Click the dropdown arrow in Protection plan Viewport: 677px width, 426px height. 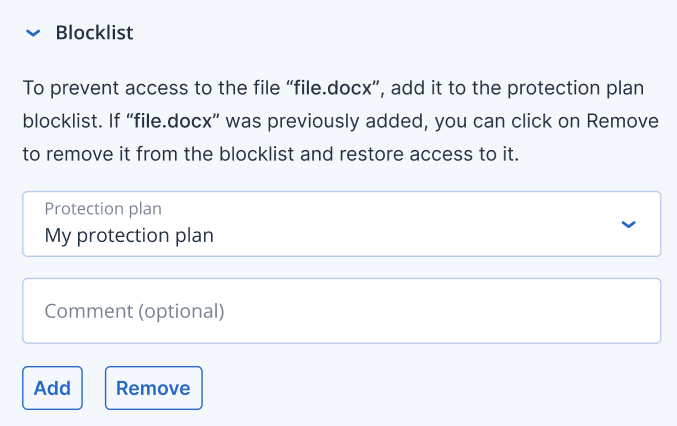pos(628,224)
